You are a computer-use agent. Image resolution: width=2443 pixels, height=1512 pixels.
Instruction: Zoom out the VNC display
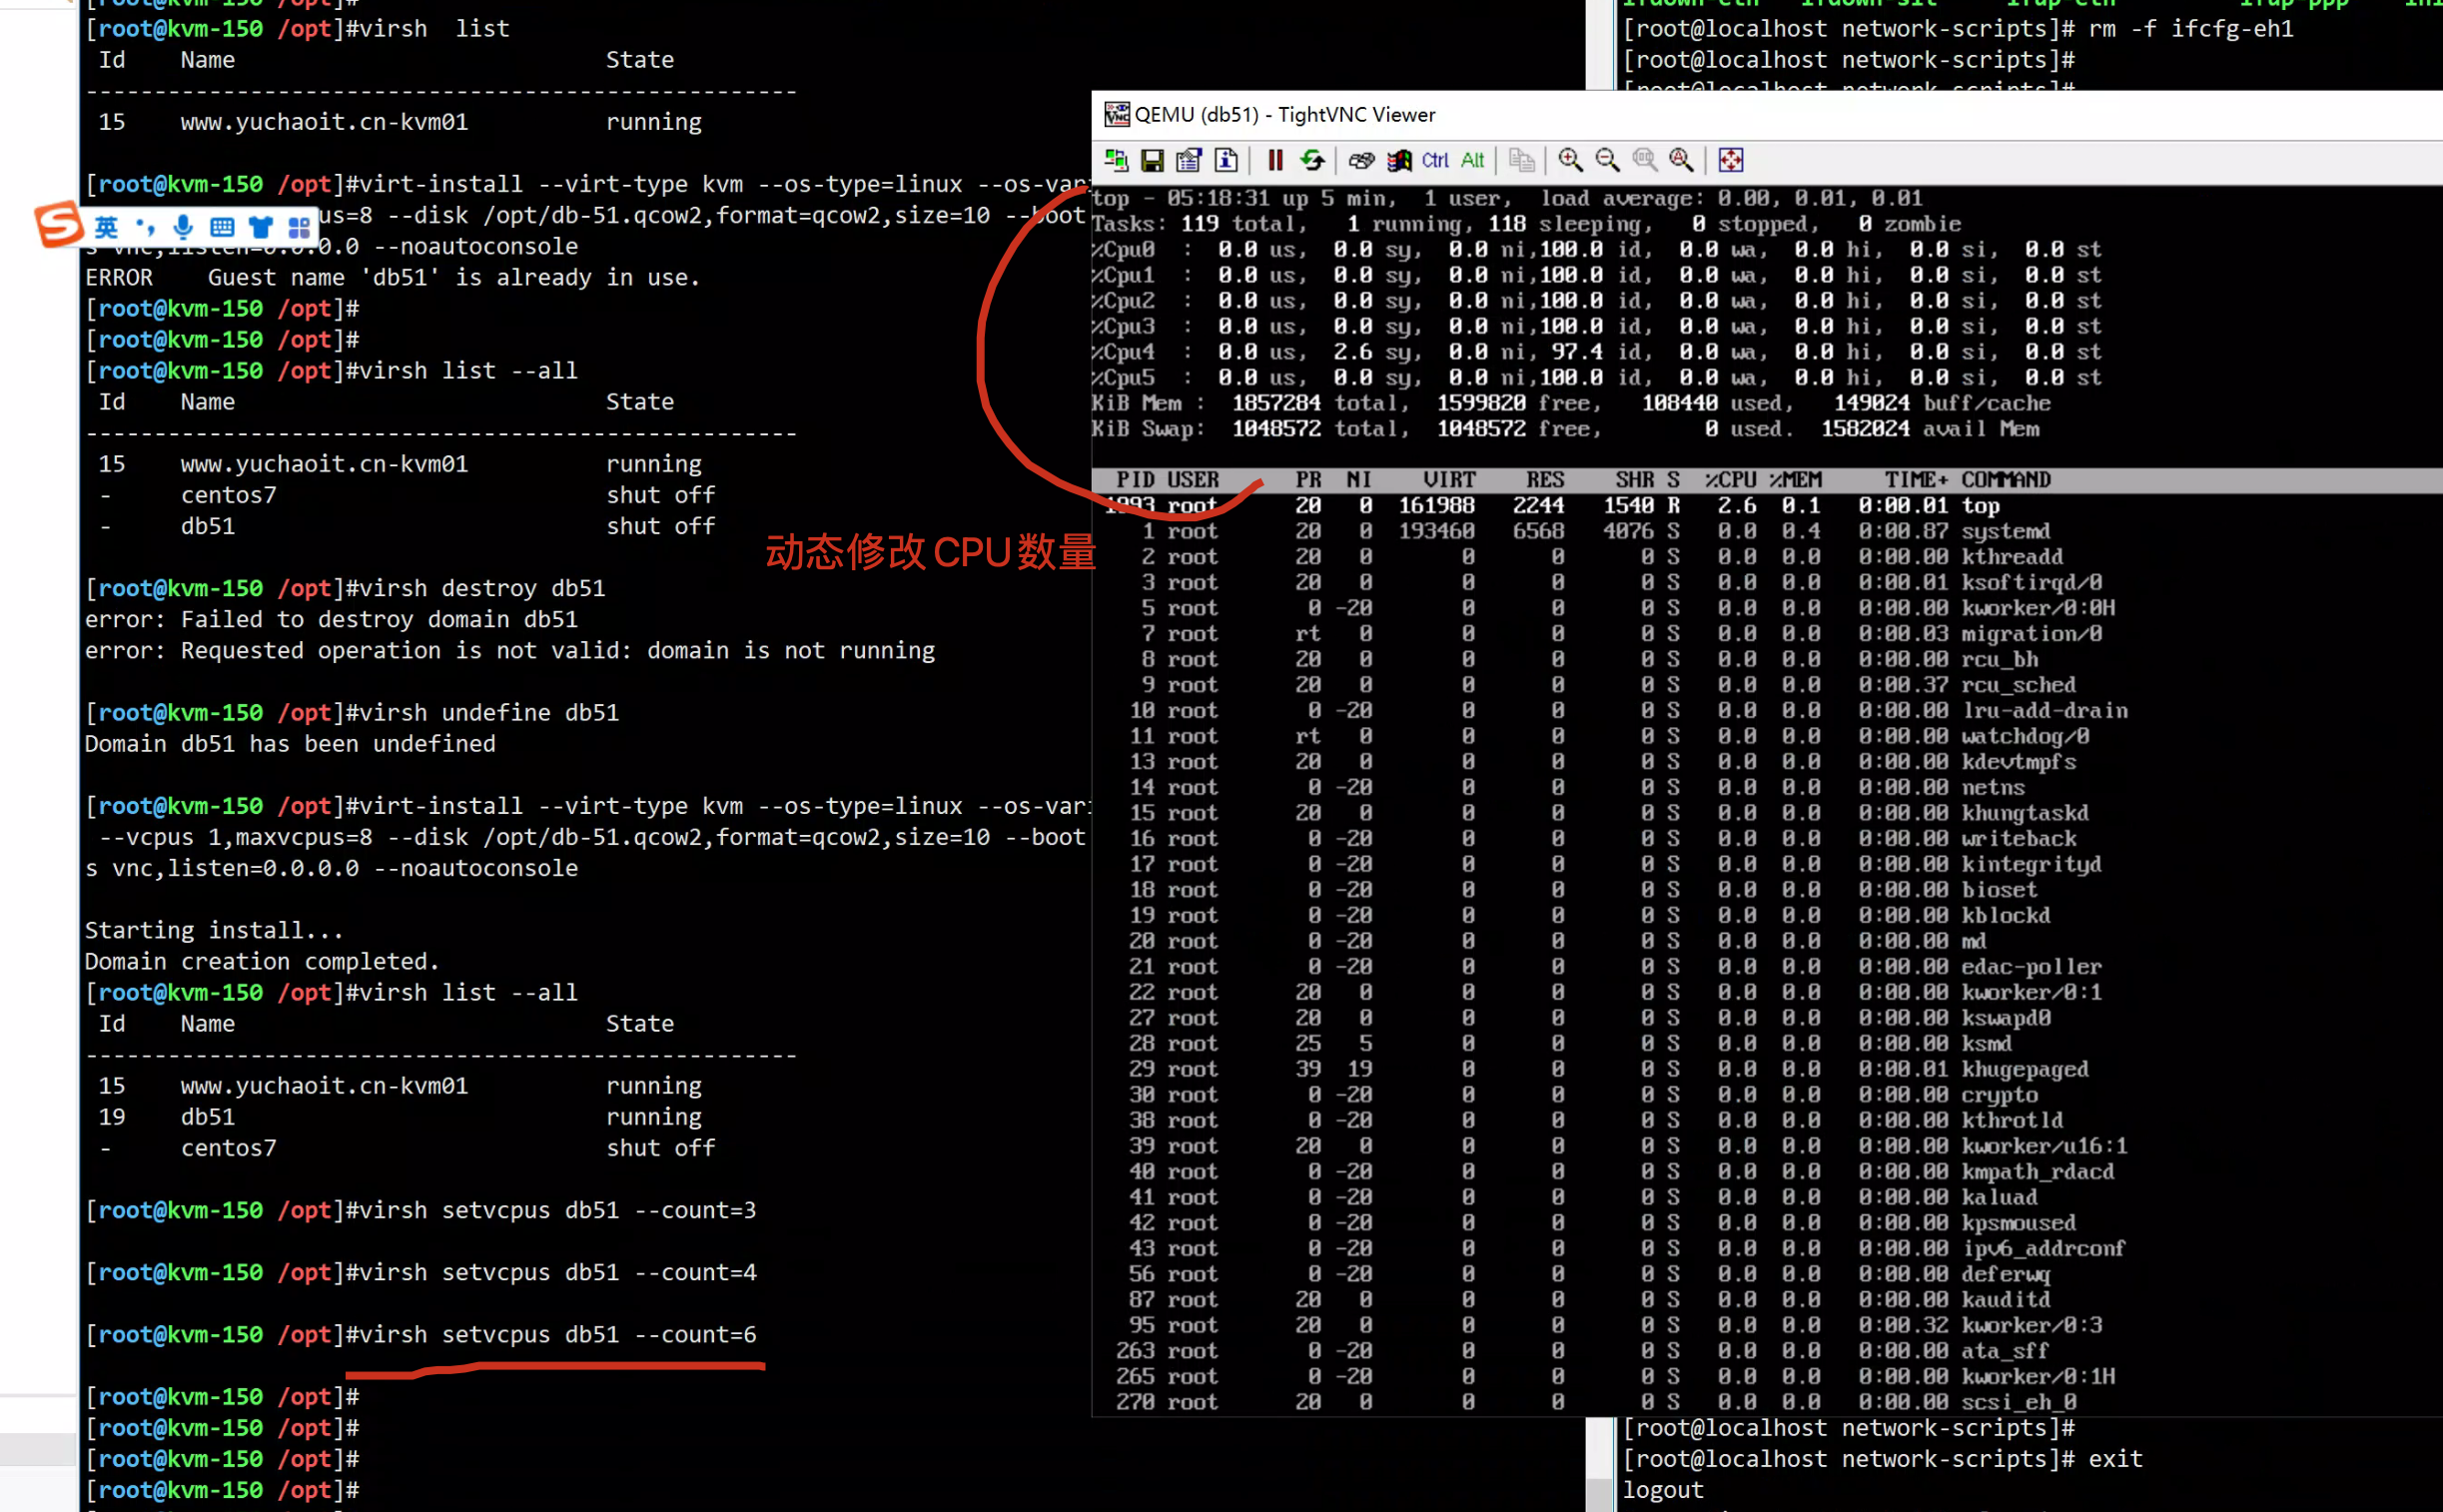click(1607, 160)
